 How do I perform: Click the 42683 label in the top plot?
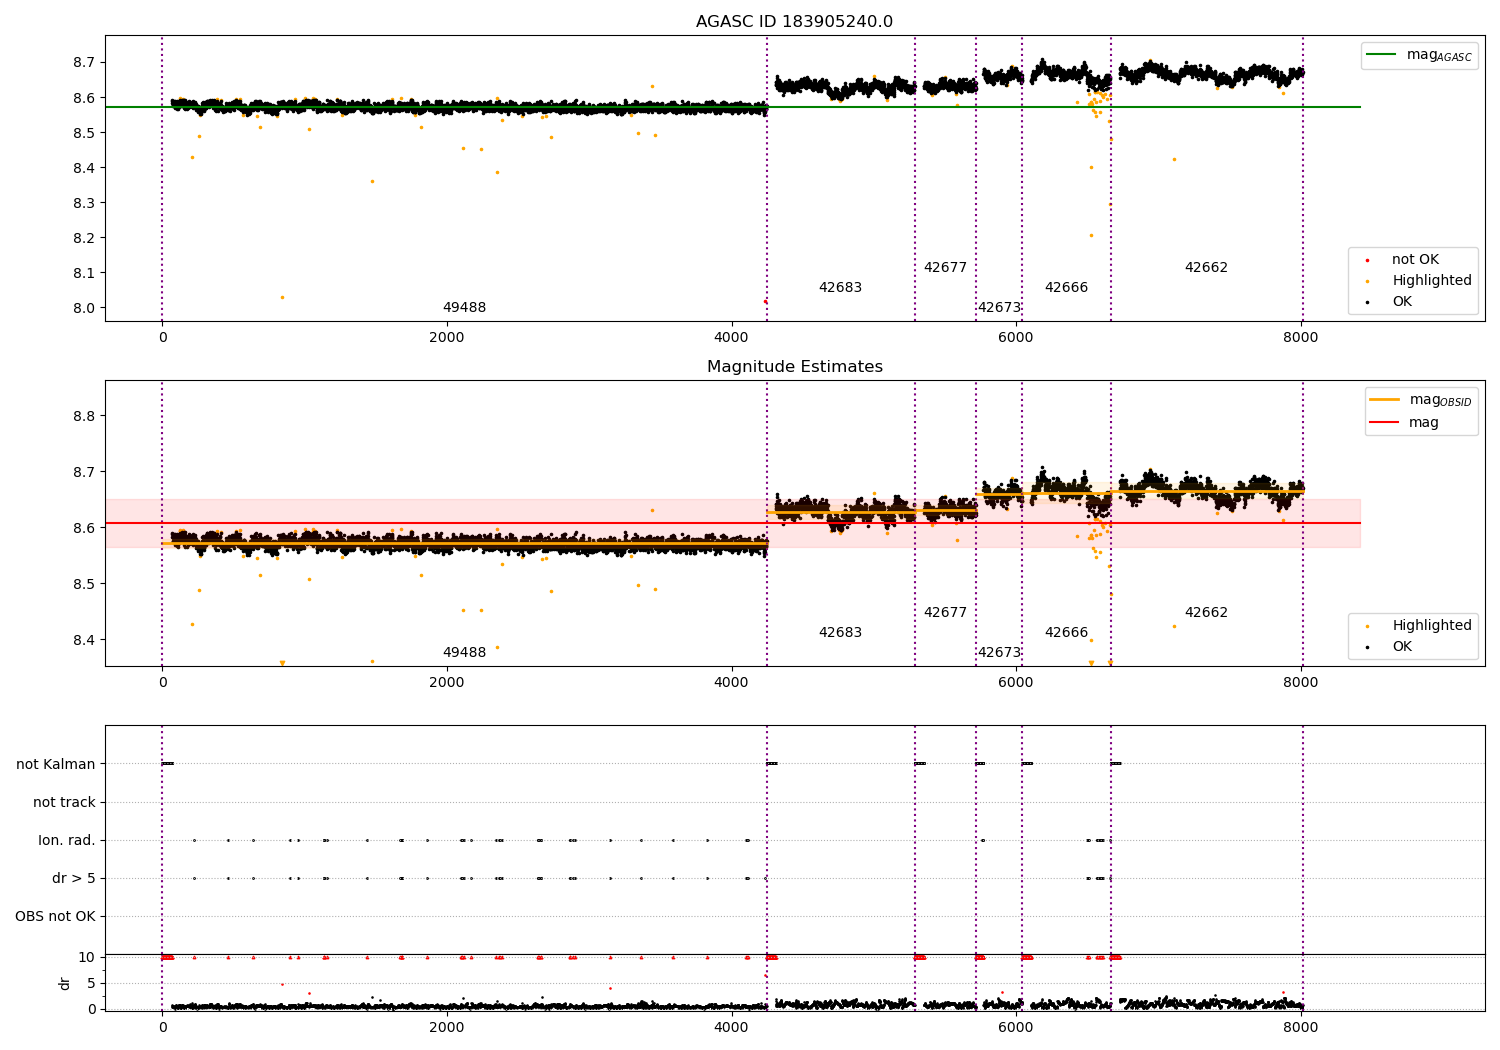click(840, 288)
